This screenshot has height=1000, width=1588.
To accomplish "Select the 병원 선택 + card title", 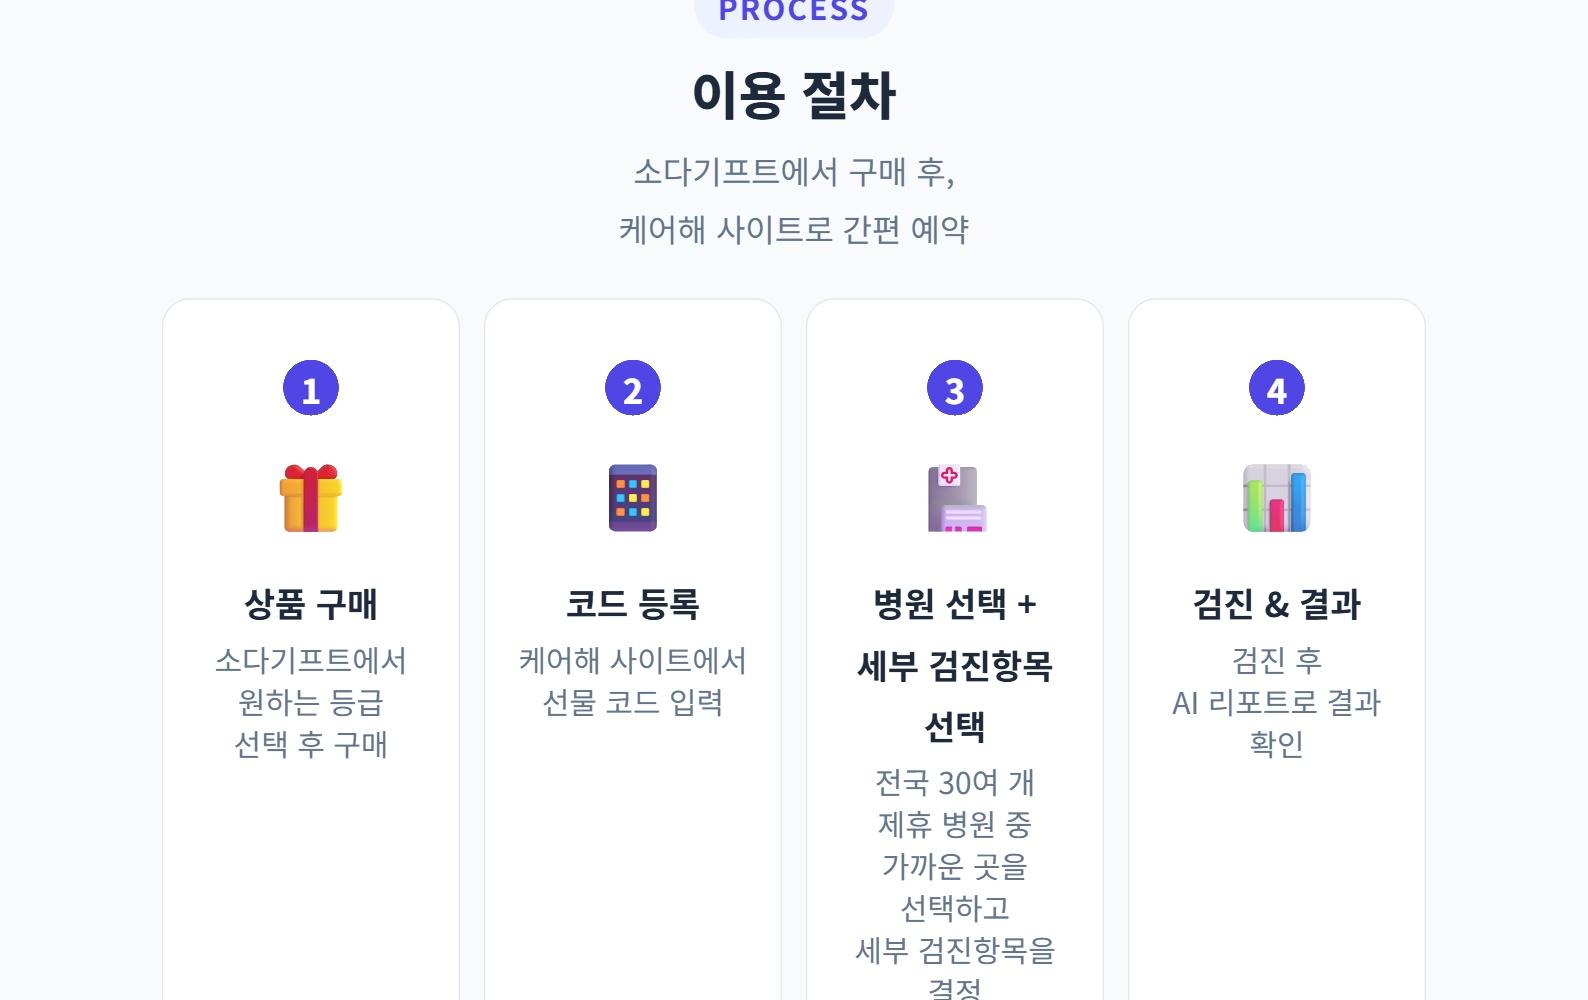I will 955,604.
